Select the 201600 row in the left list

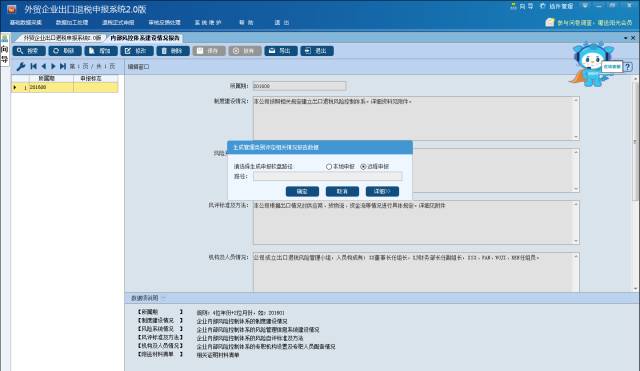click(65, 87)
